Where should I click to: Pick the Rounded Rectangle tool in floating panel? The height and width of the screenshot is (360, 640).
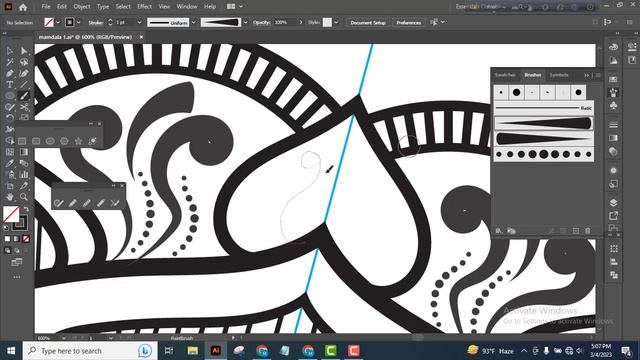(x=36, y=141)
